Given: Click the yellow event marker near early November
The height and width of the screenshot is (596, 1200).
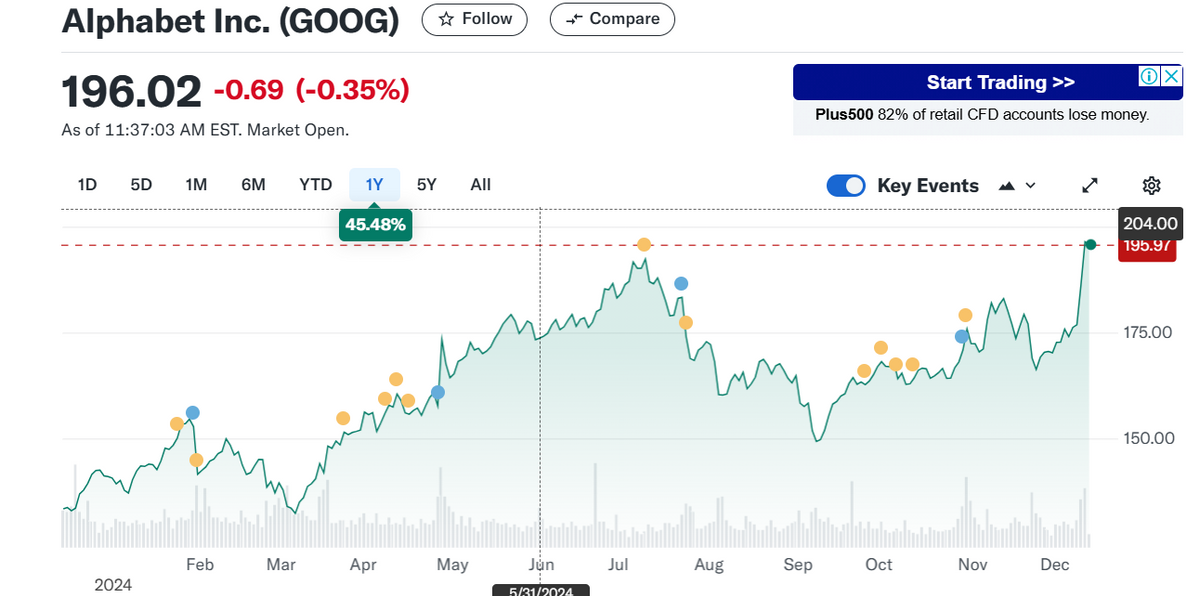Looking at the screenshot, I should [965, 315].
